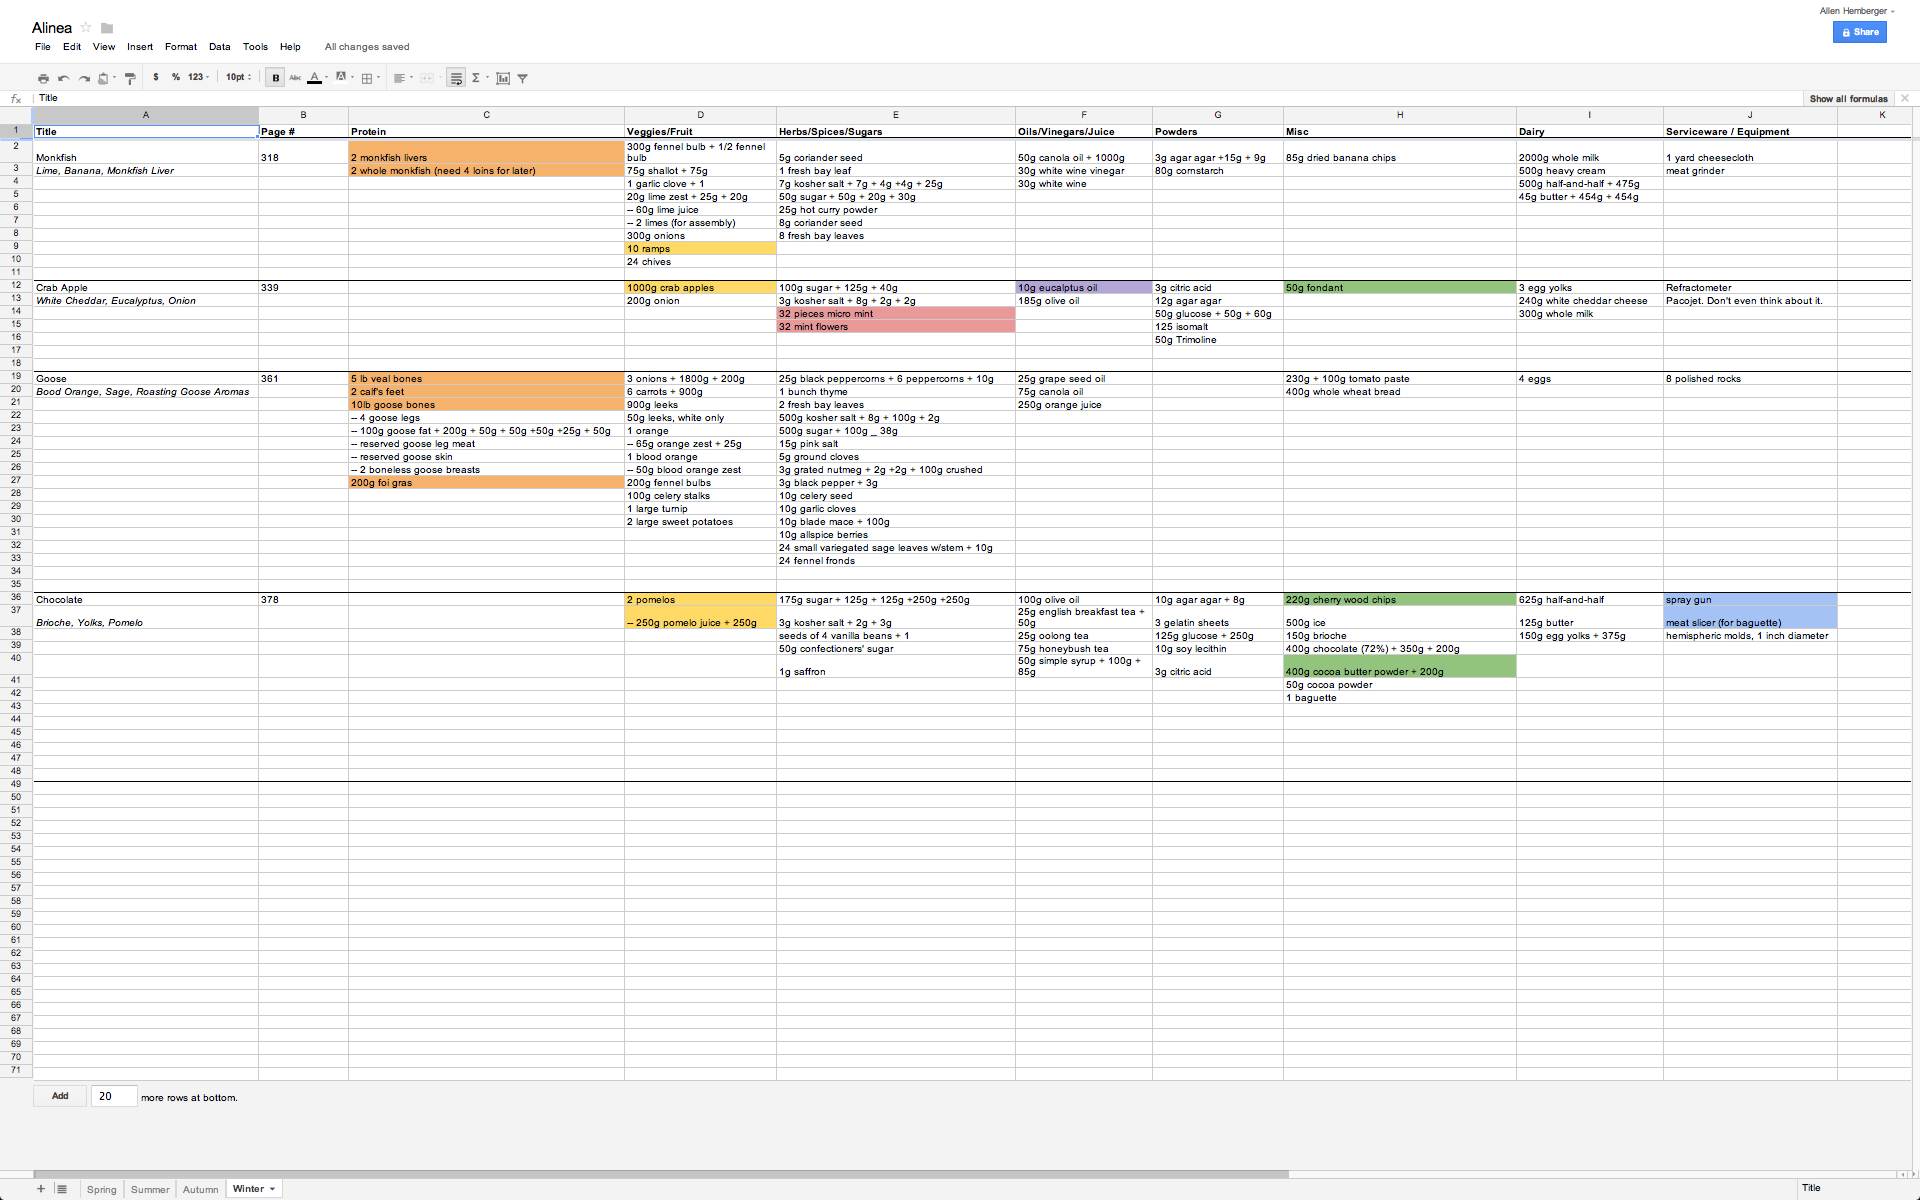The height and width of the screenshot is (1200, 1920).
Task: Click the fx formula bar icon
Action: pos(16,98)
